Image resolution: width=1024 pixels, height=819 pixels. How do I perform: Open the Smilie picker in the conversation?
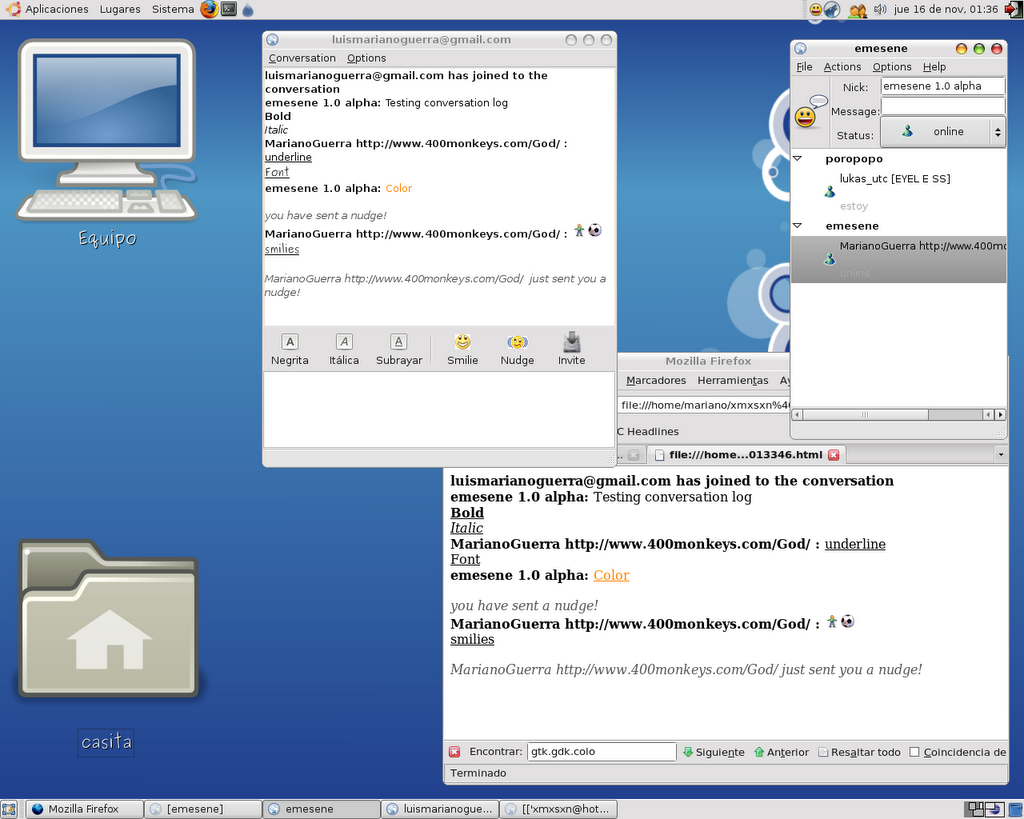click(x=462, y=349)
